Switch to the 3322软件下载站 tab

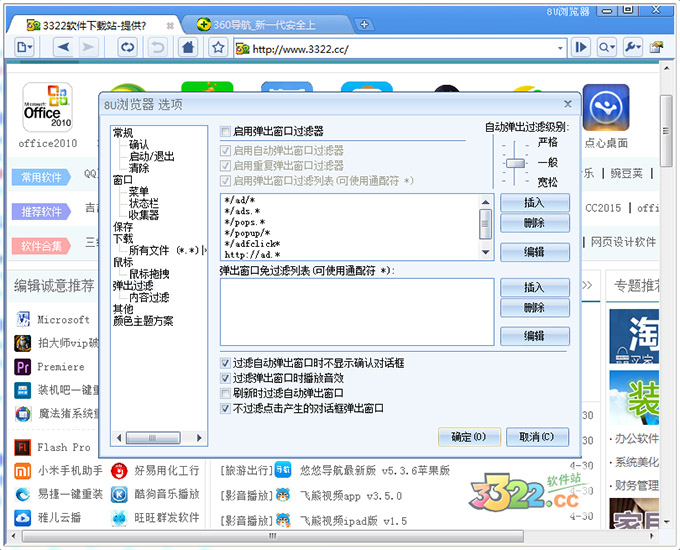tap(94, 26)
